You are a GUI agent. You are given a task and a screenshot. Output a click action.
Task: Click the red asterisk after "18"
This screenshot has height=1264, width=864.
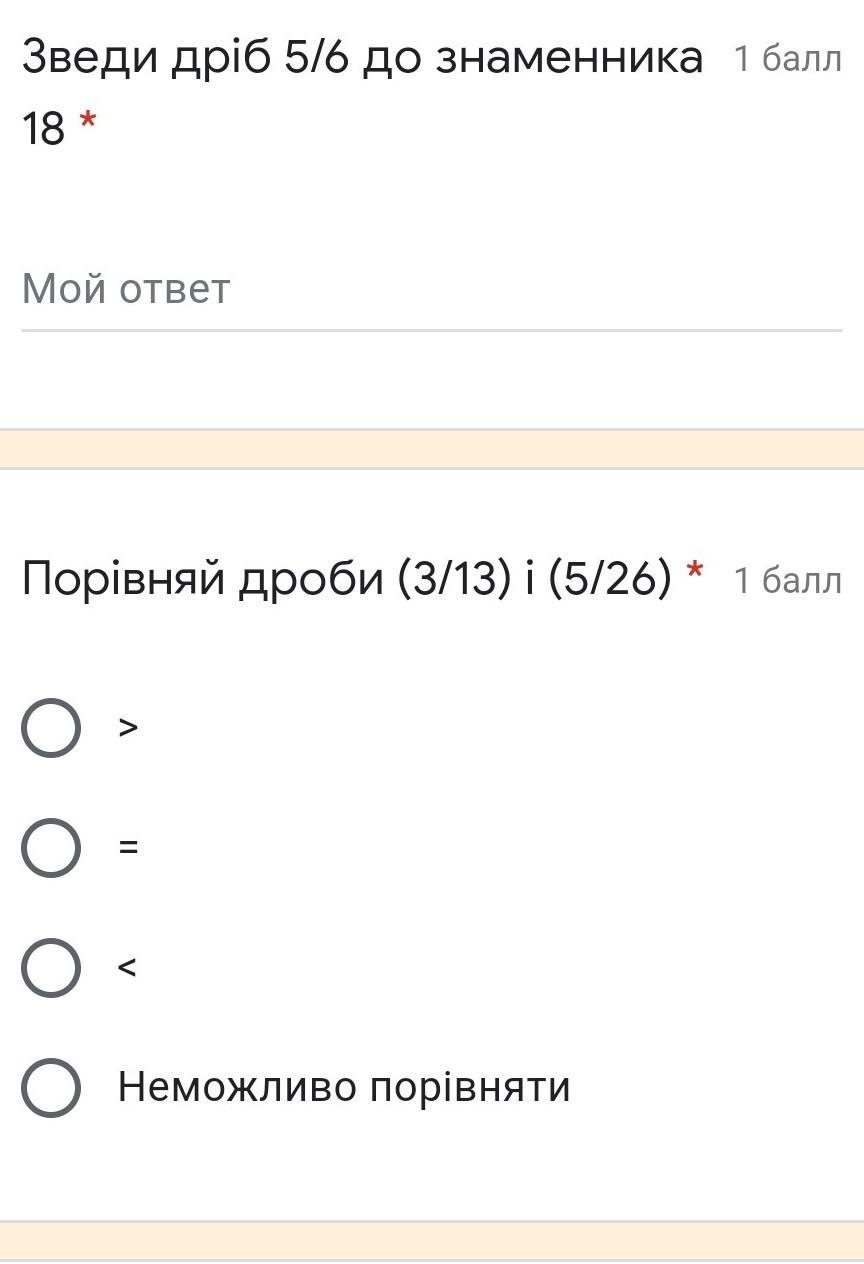[x=87, y=123]
